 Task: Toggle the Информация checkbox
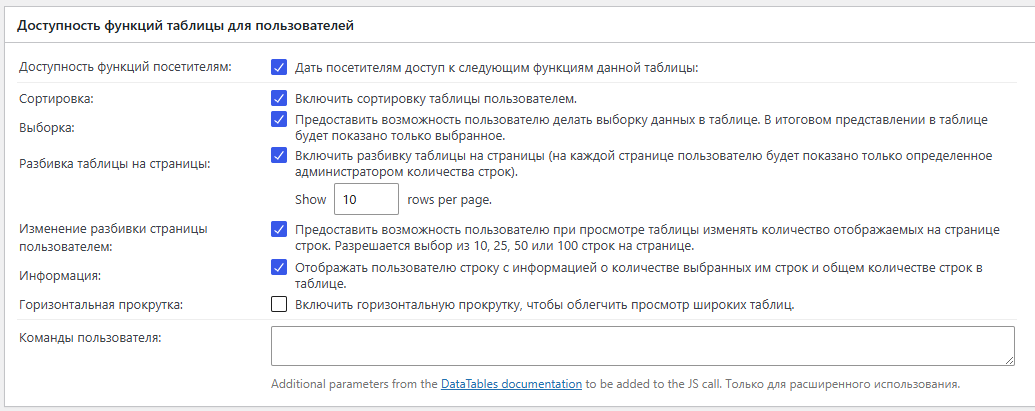(279, 267)
